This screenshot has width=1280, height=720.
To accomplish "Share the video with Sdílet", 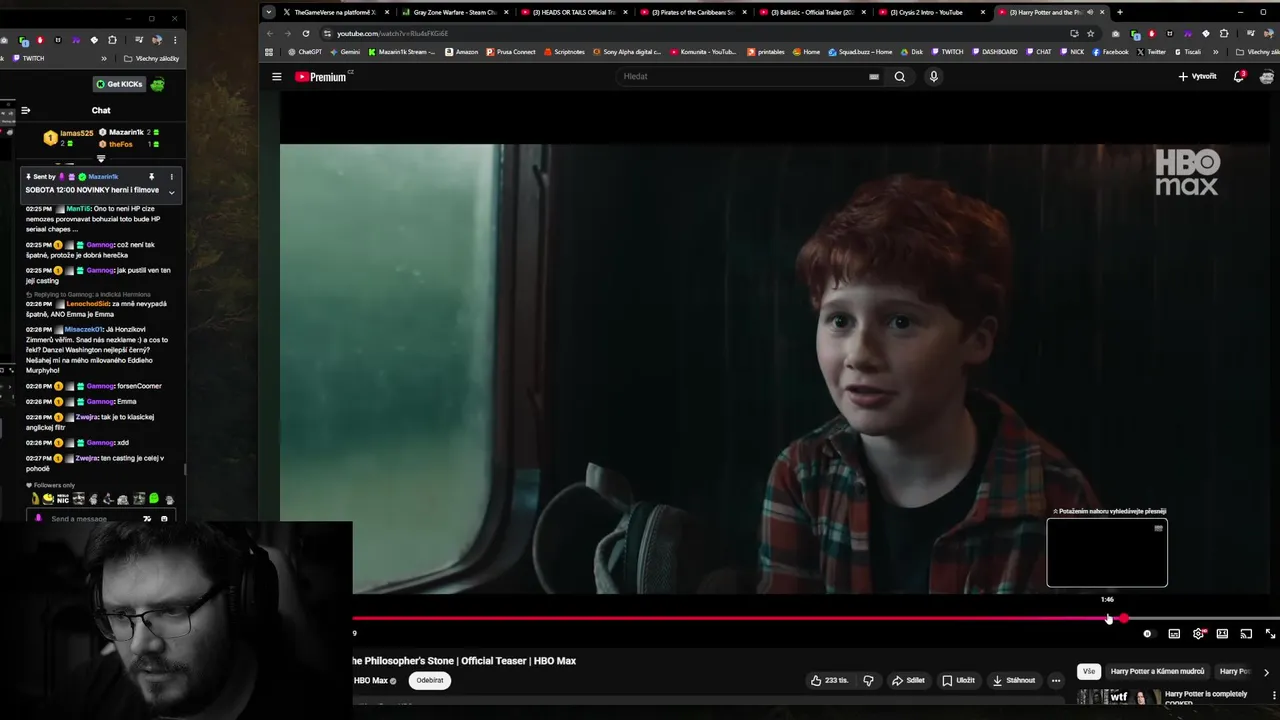I will pyautogui.click(x=908, y=680).
